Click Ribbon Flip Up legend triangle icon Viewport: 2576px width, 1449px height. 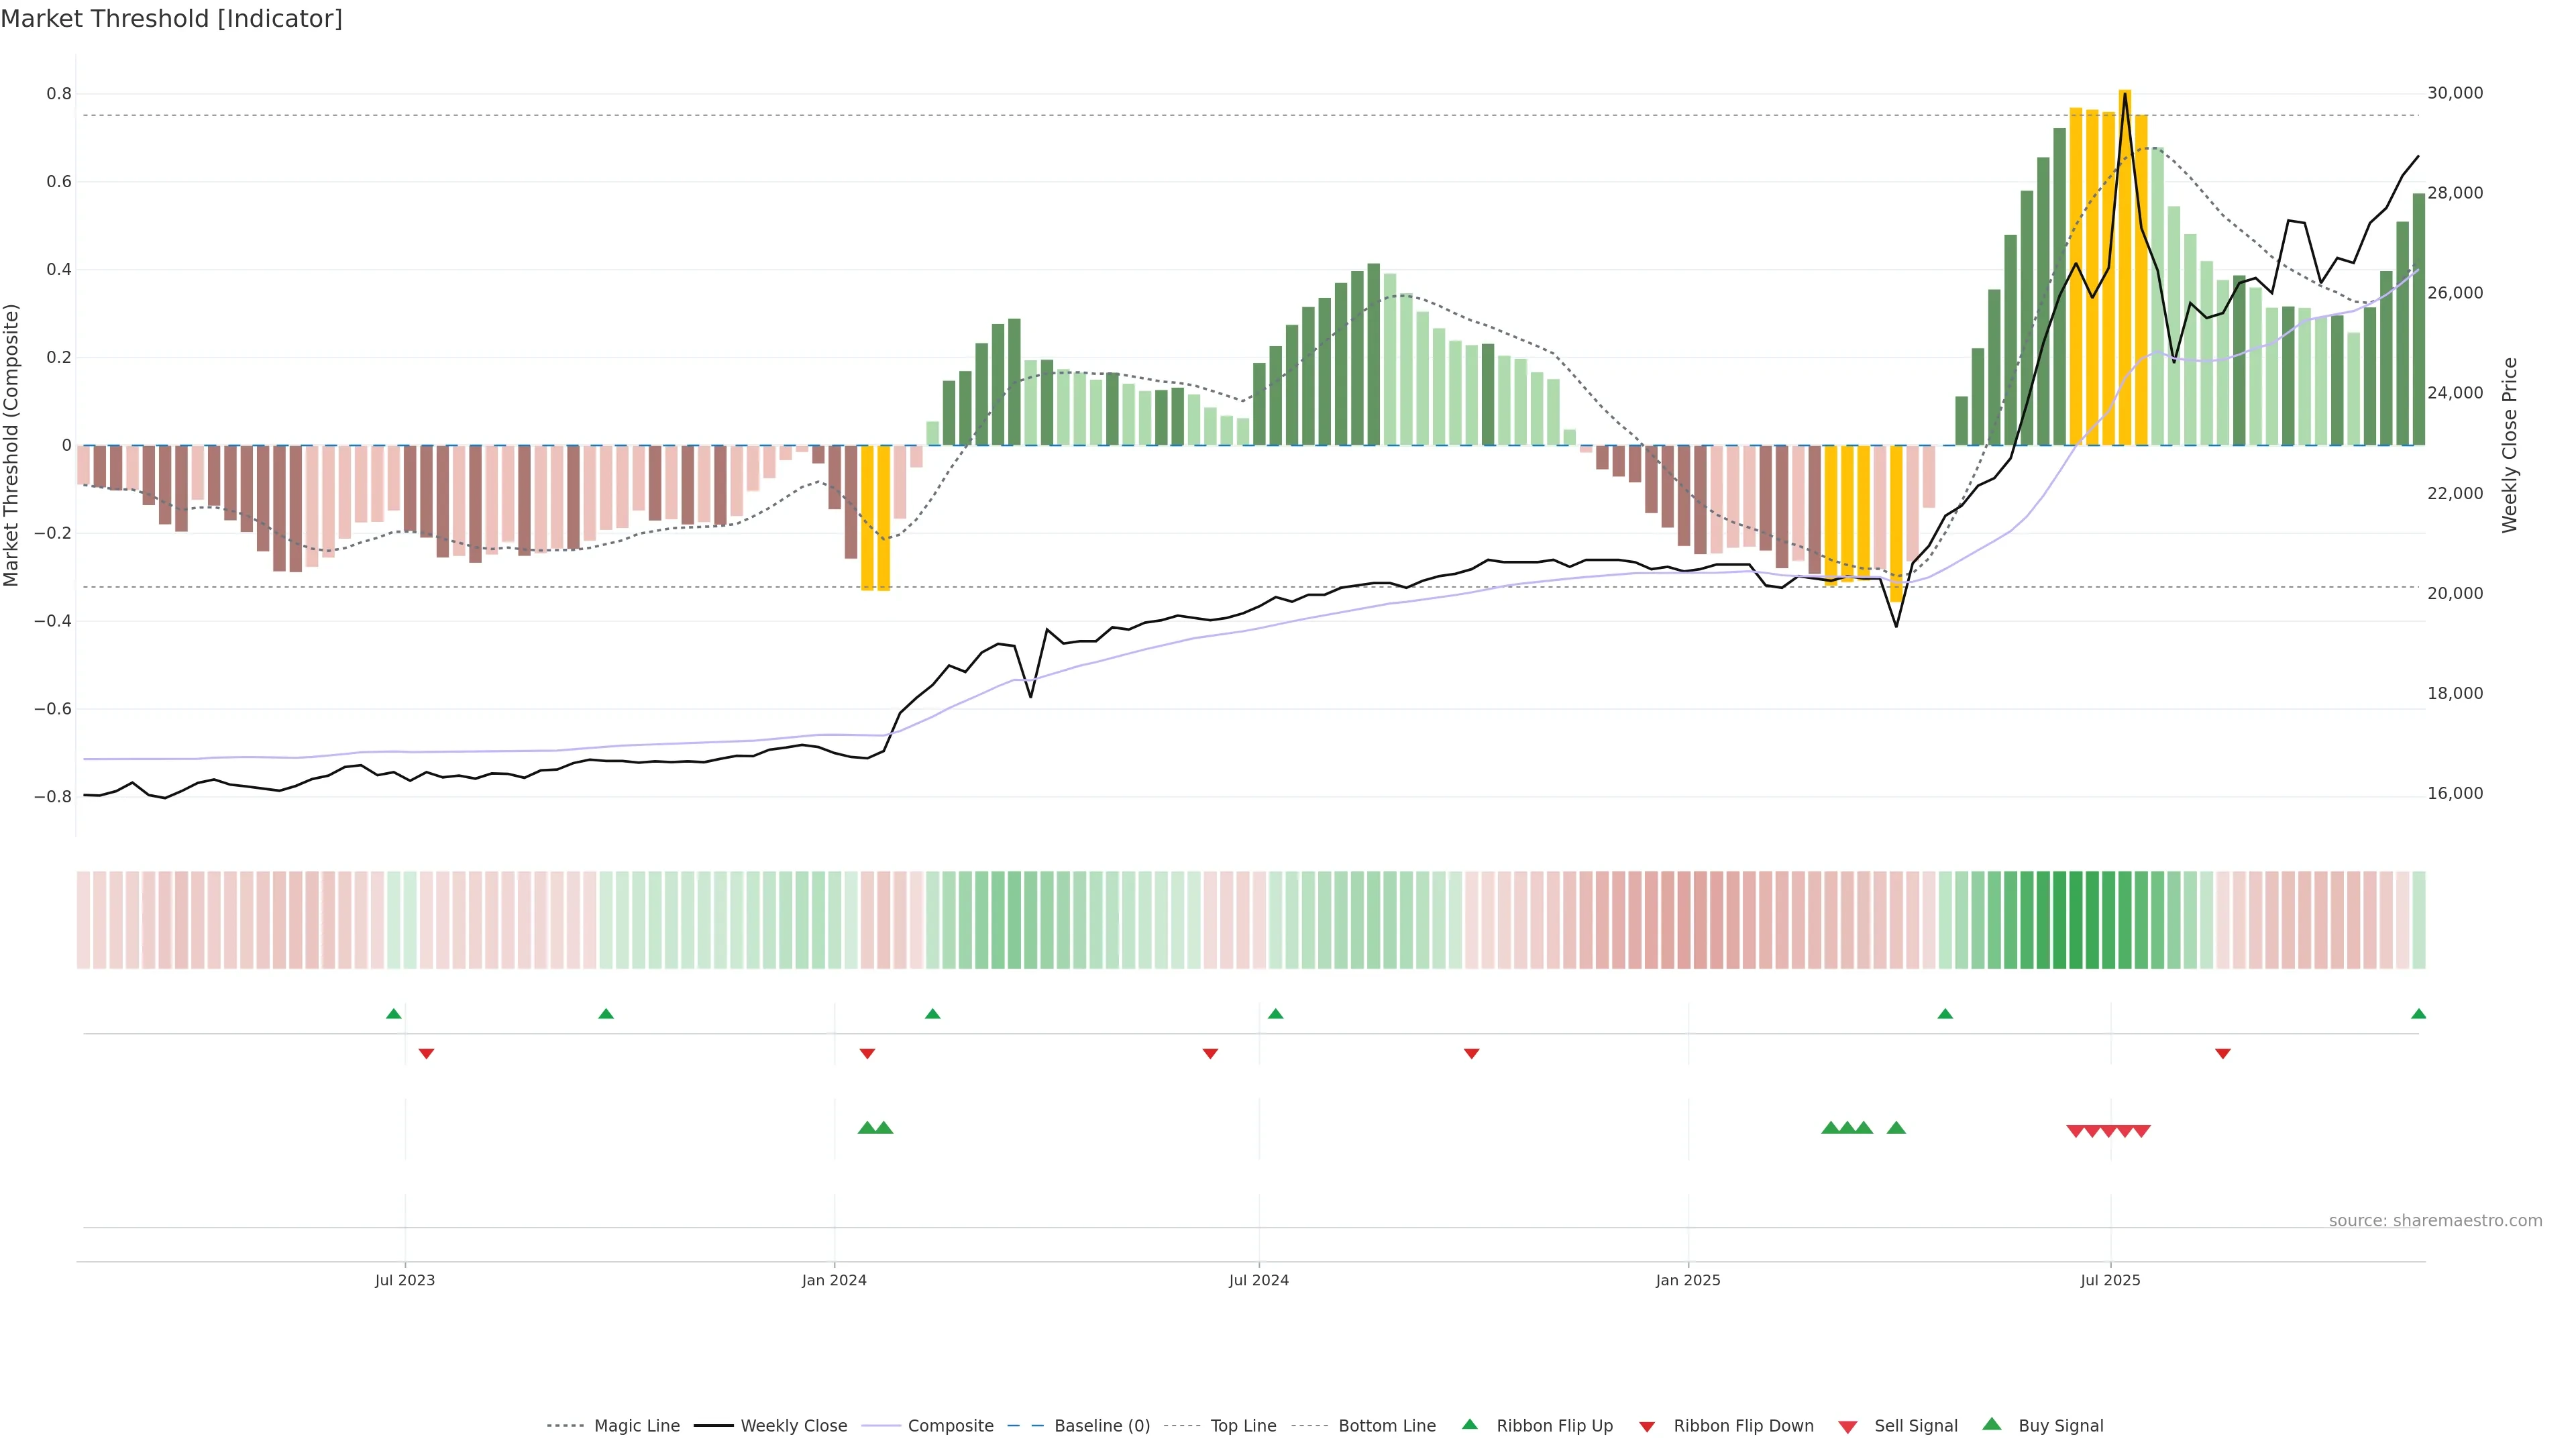click(x=1469, y=1425)
